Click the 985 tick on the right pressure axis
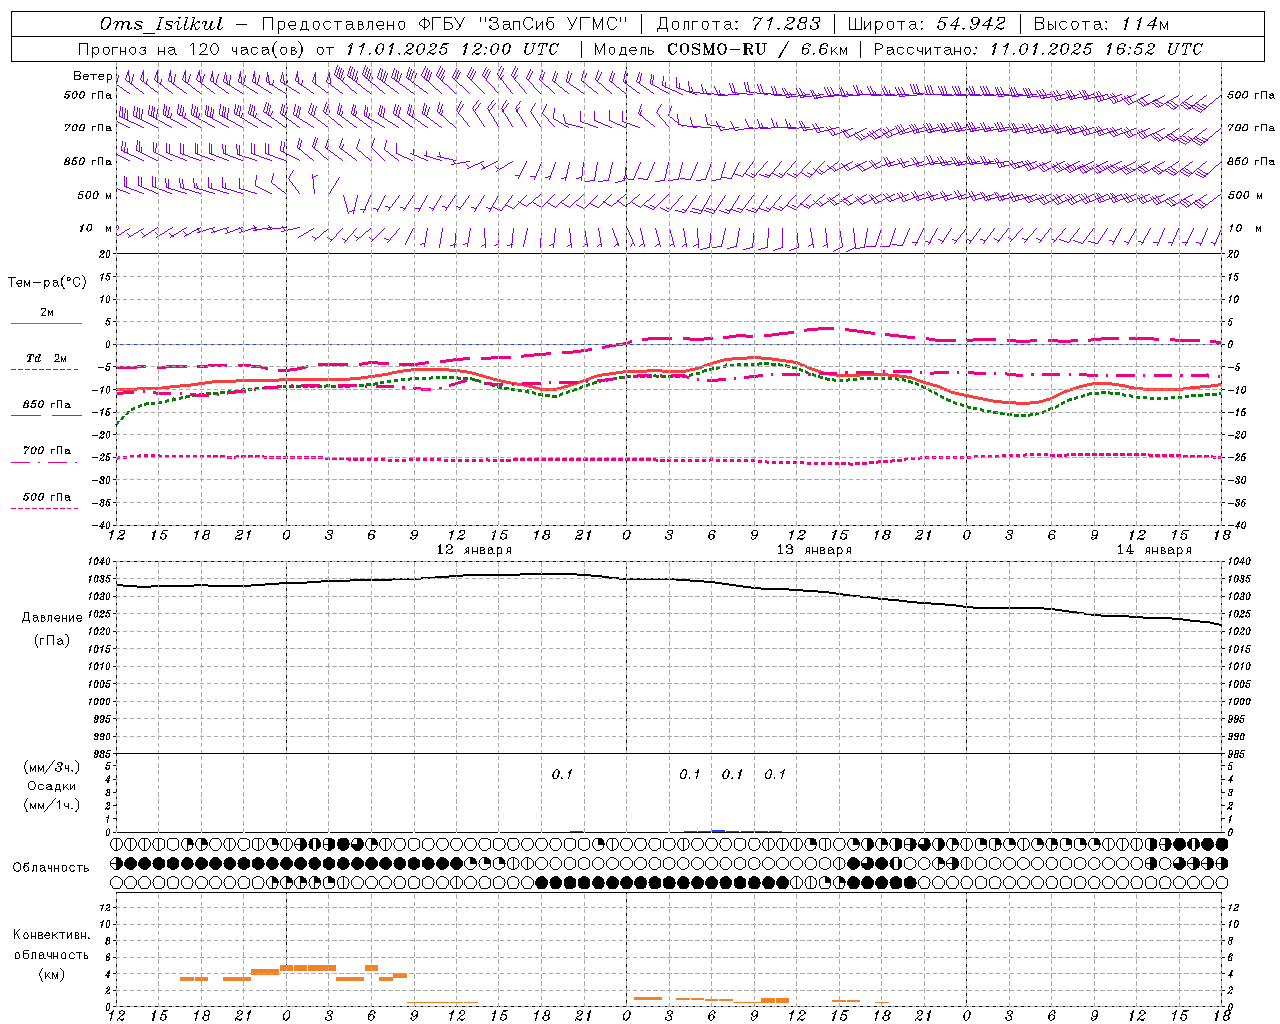This screenshot has height=1024, width=1280. click(1238, 755)
